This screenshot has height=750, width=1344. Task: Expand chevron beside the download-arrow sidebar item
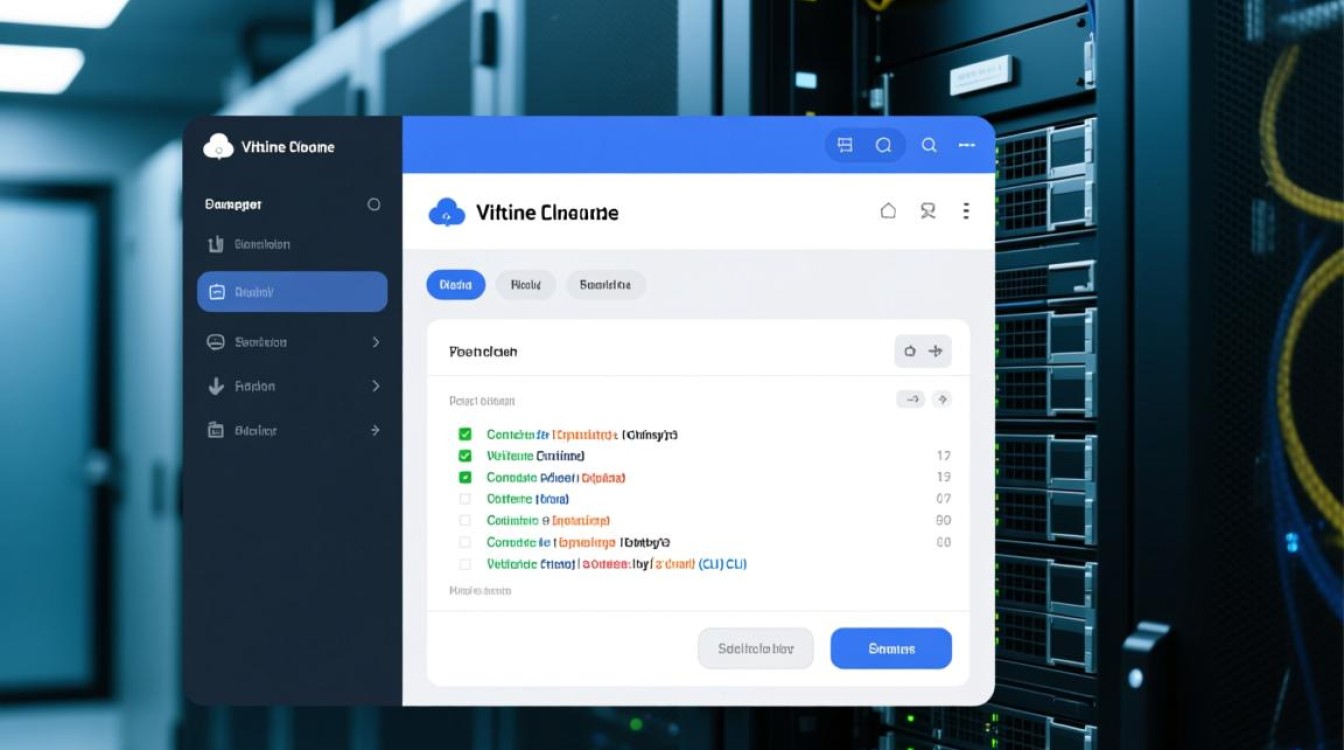coord(376,386)
